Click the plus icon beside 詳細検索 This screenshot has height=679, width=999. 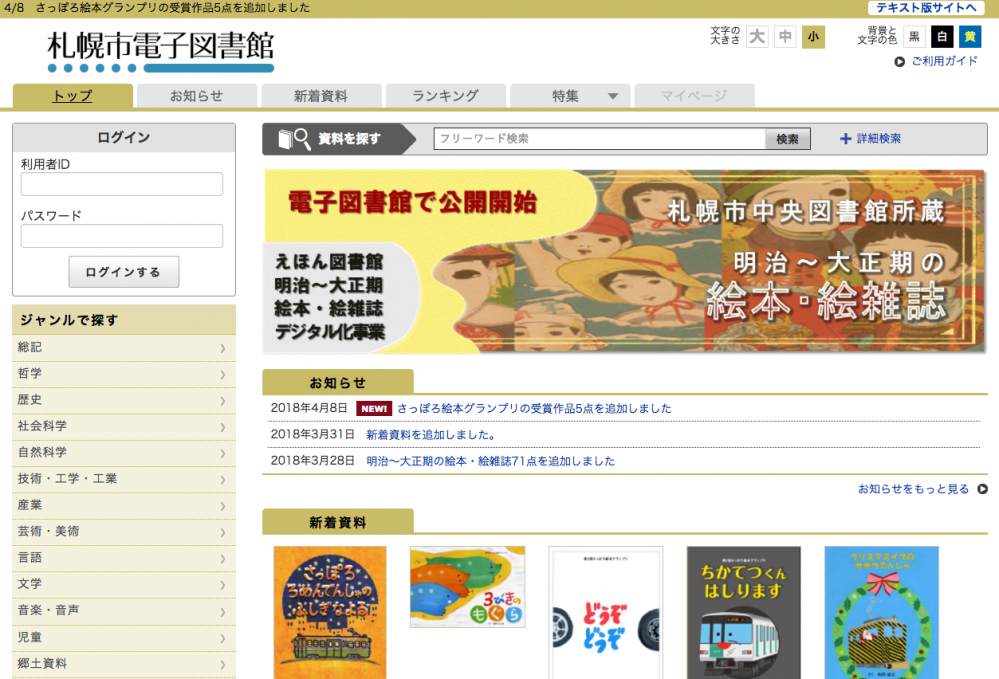click(x=845, y=139)
